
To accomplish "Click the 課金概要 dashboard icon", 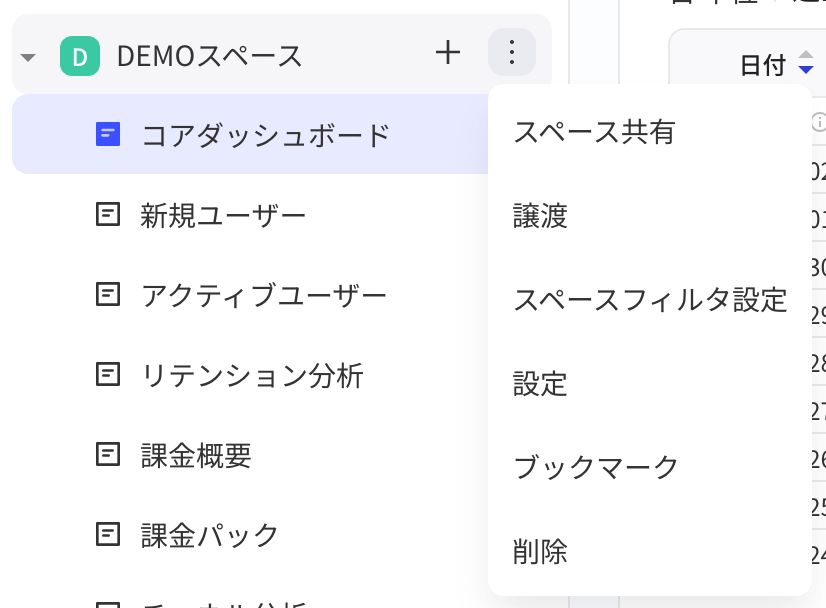I will click(108, 454).
